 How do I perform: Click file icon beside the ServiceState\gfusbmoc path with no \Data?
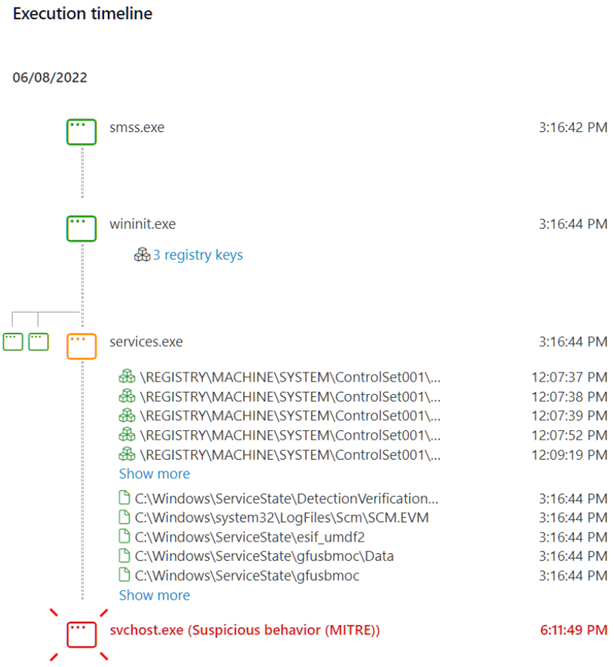point(124,575)
